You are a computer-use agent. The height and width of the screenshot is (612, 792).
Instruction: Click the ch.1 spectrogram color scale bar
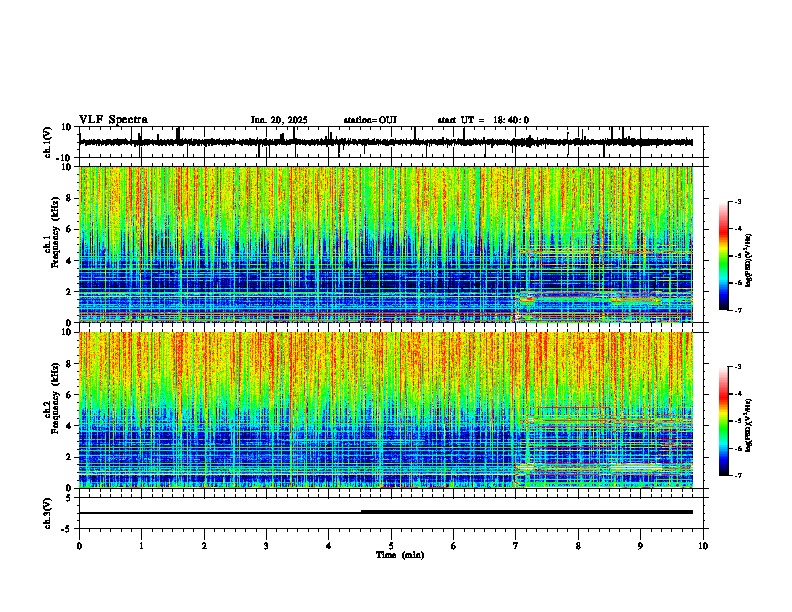point(723,256)
